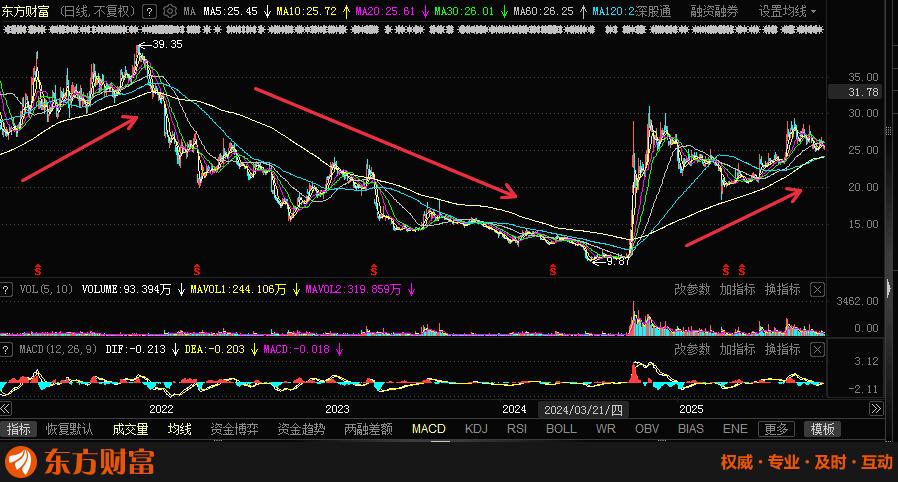Select the dividend marker between 2022 and 2023
Image resolution: width=898 pixels, height=482 pixels.
click(x=196, y=269)
